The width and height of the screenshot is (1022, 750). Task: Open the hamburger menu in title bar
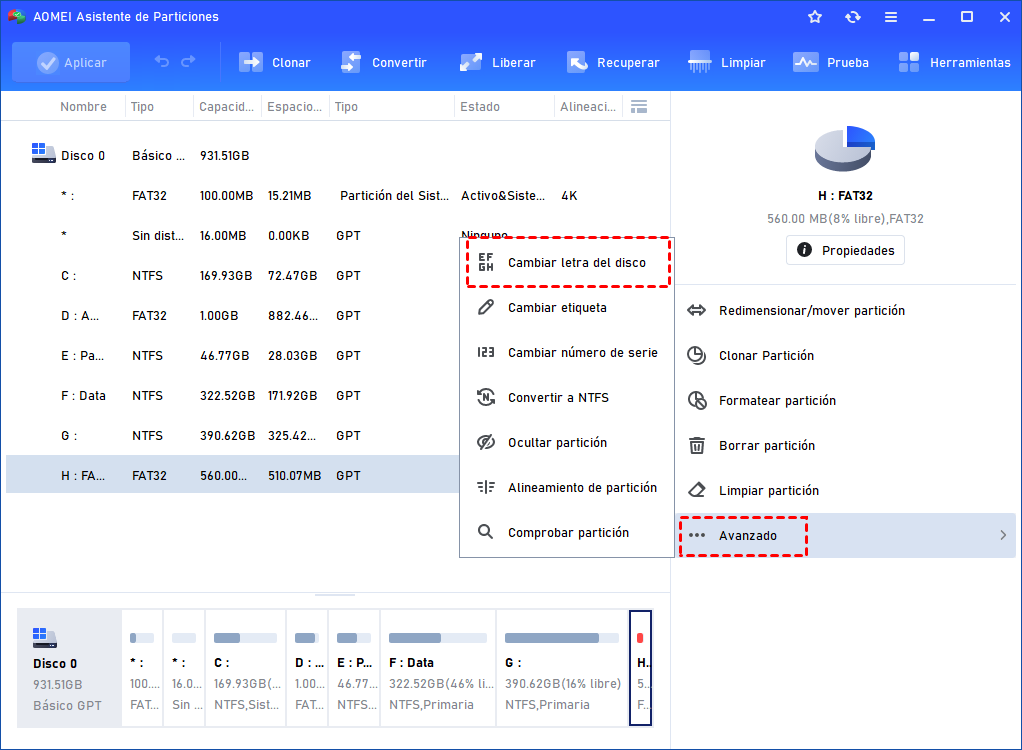889,16
